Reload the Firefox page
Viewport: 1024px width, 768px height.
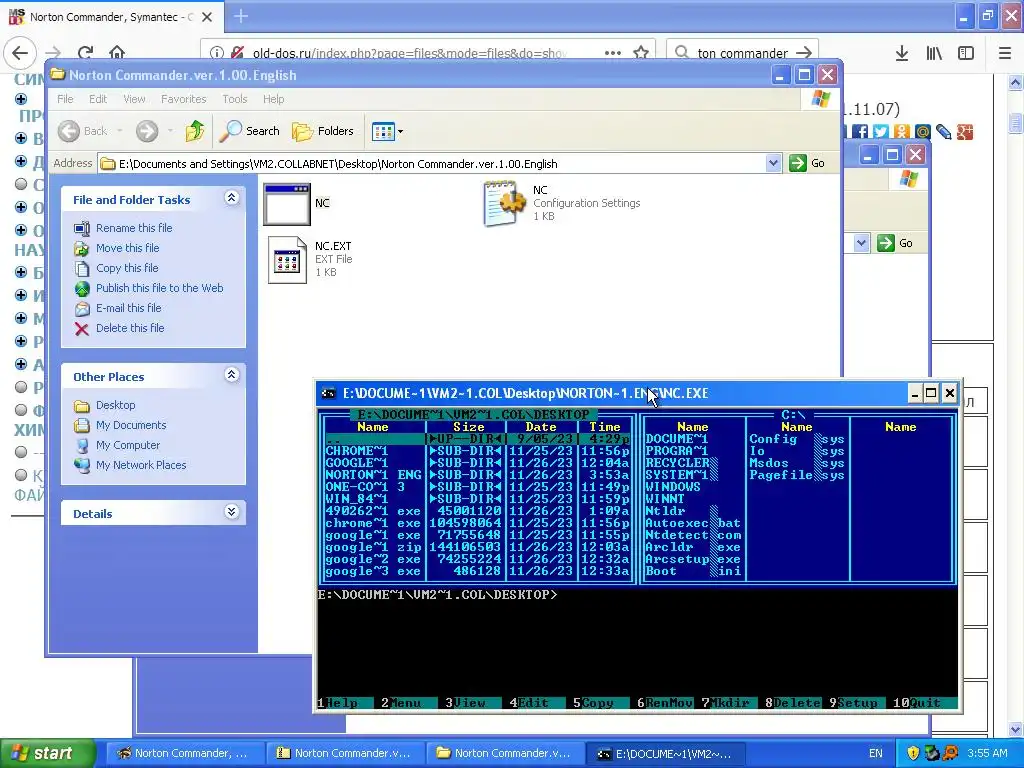point(86,53)
